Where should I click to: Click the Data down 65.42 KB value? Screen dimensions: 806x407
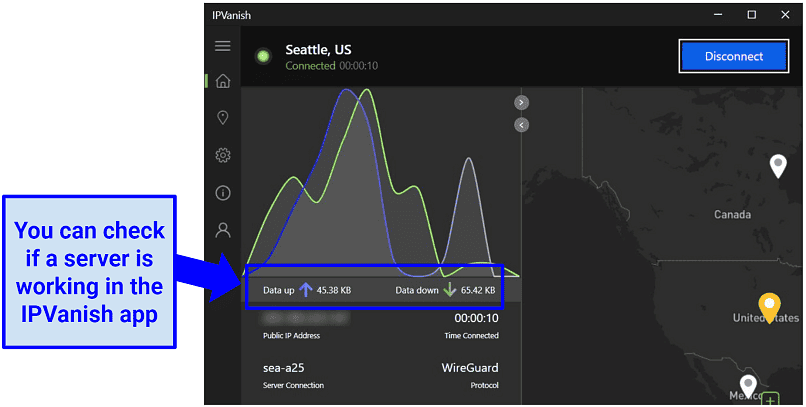tap(478, 290)
